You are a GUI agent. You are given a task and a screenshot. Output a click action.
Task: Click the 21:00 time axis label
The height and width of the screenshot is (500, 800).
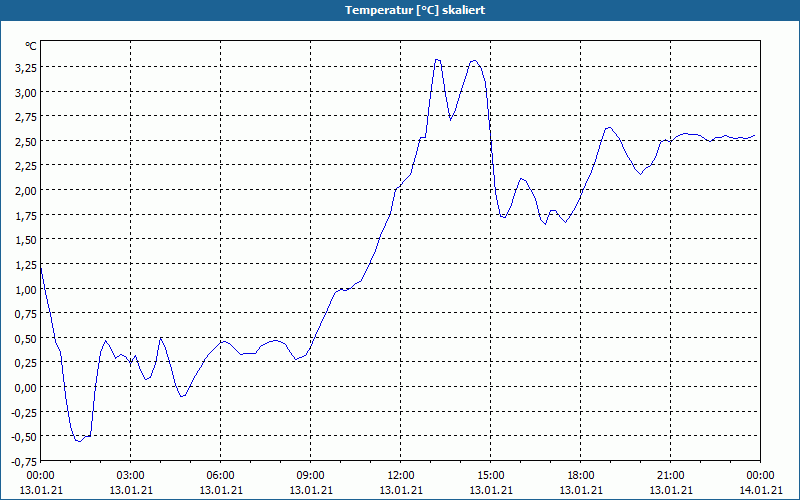670,476
